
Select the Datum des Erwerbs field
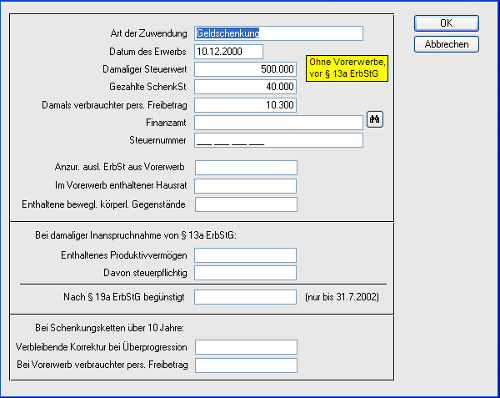(229, 52)
